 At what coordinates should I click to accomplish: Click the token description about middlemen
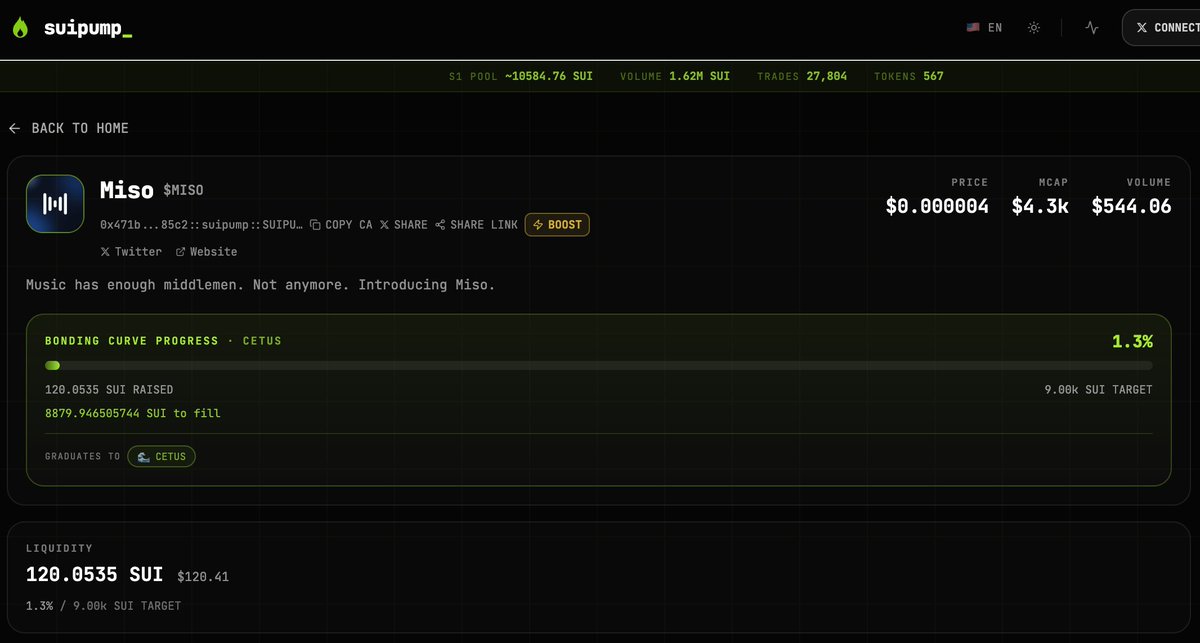(260, 285)
